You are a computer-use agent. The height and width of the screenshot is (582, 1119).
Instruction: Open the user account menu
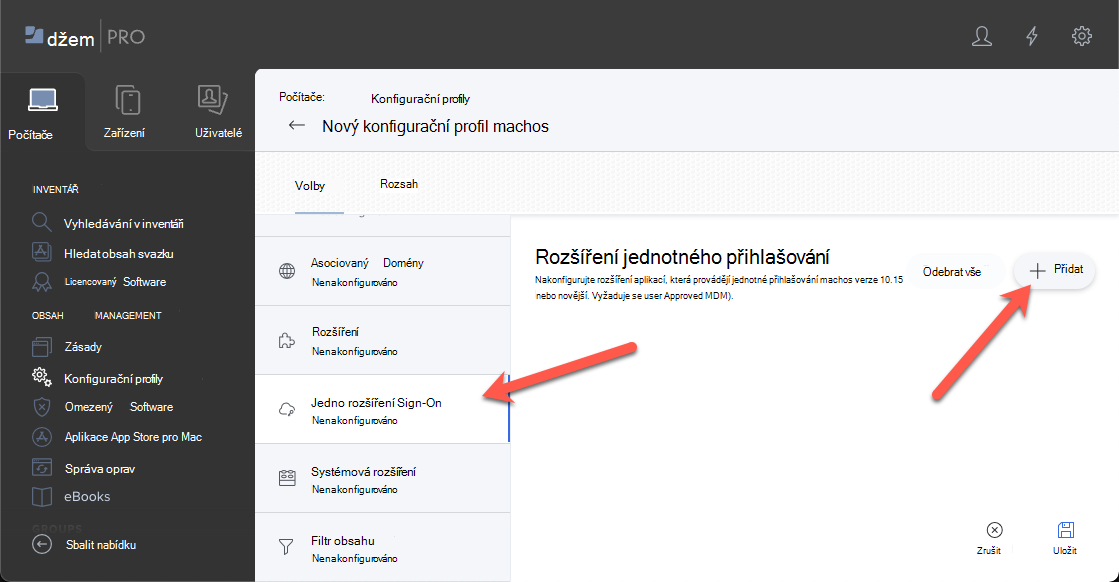click(982, 36)
